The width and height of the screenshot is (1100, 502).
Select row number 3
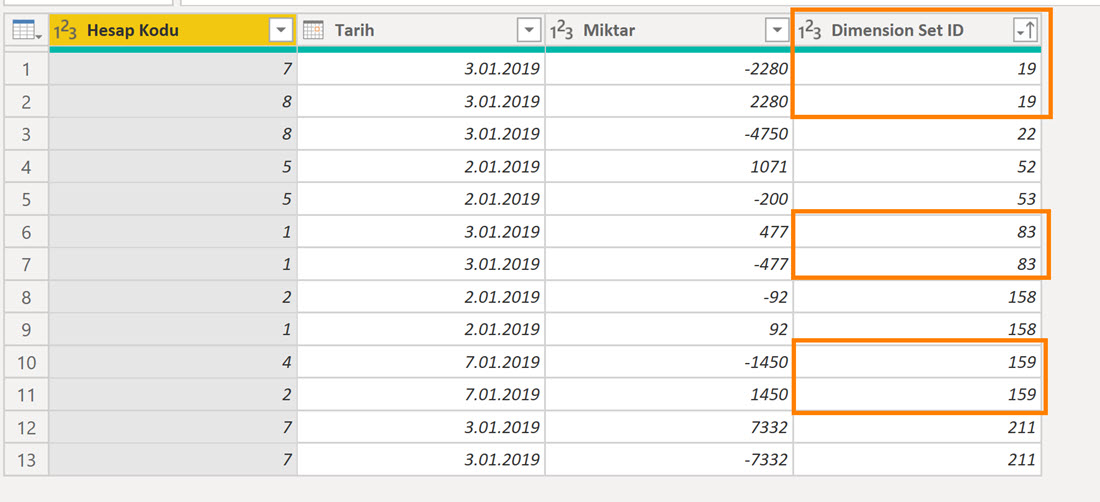(27, 135)
